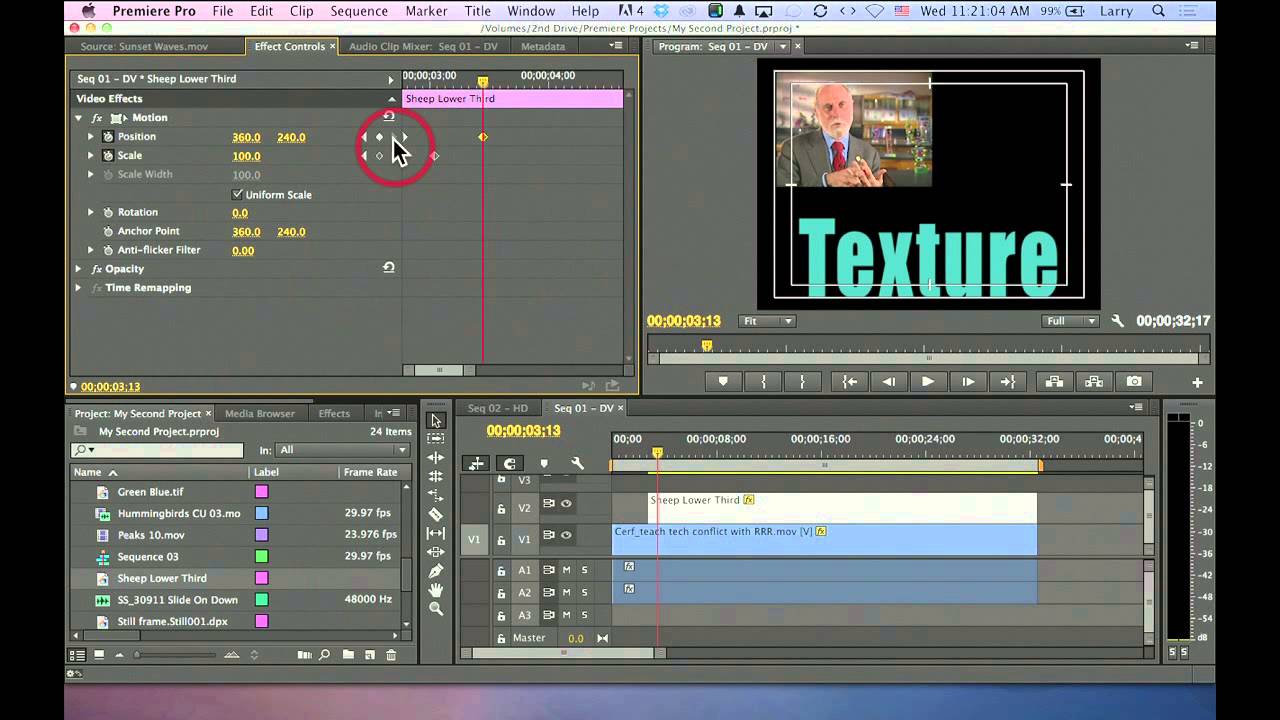This screenshot has height=720, width=1280.
Task: Select the Slip tool
Action: click(x=436, y=533)
